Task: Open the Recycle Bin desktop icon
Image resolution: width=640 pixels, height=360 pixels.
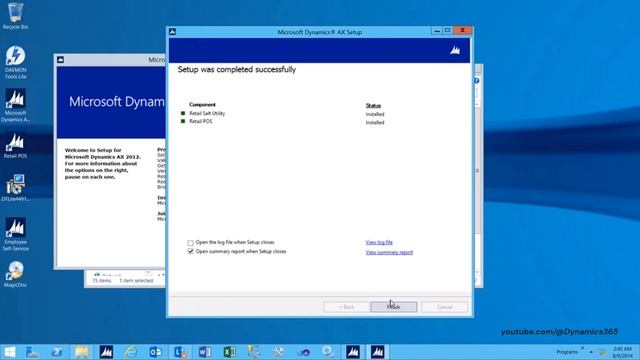Action: (x=15, y=16)
